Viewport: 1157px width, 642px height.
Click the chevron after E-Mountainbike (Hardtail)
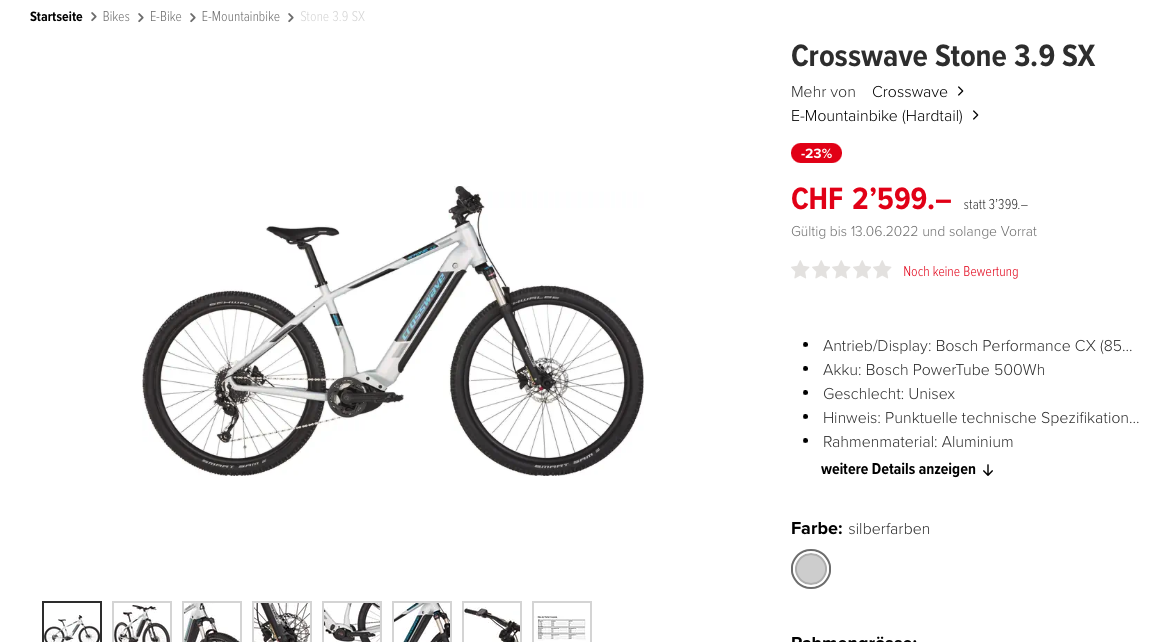(975, 115)
